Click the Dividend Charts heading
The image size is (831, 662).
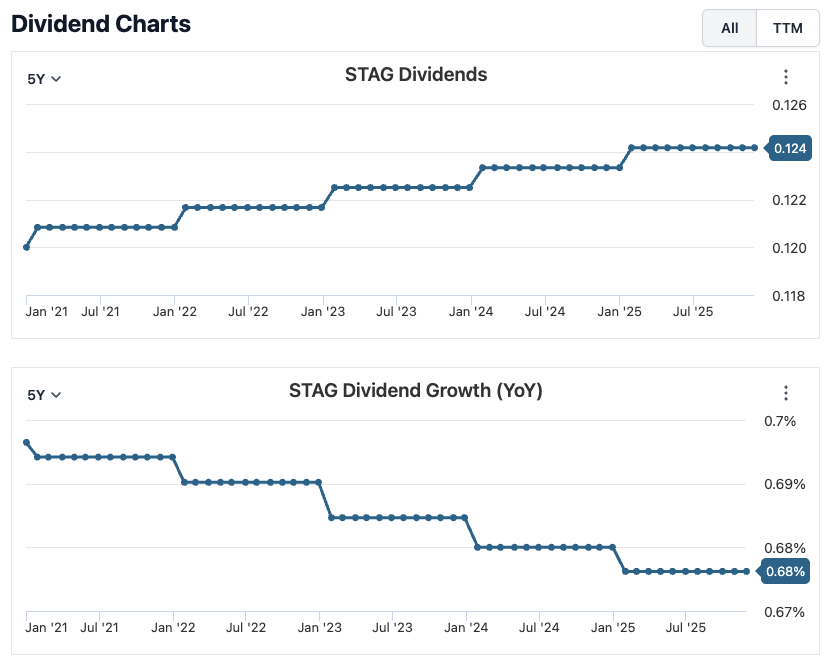coord(101,24)
